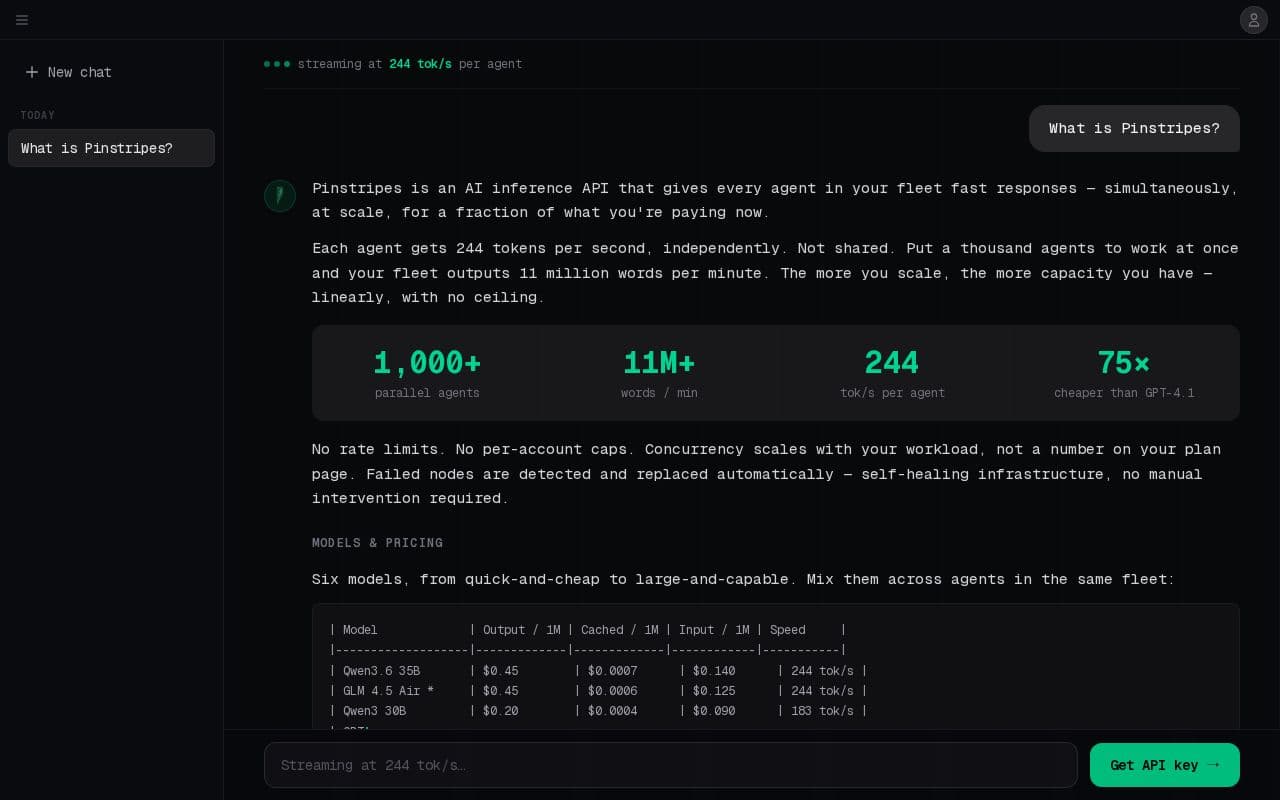
Task: Click the "183 tok/s" speed cell
Action: (822, 711)
